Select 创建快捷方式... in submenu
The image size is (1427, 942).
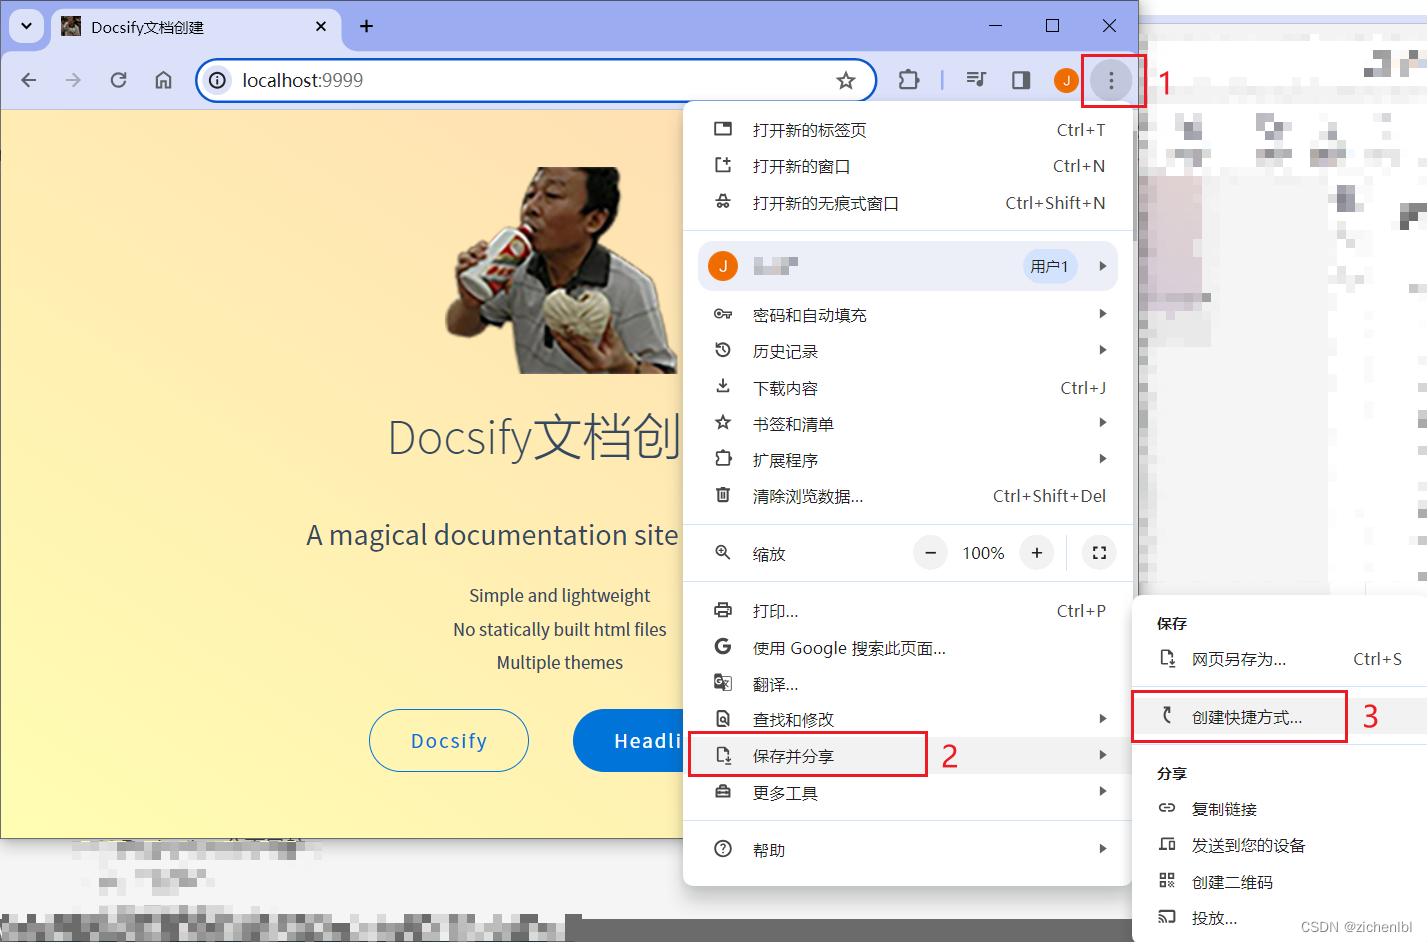pos(1279,717)
